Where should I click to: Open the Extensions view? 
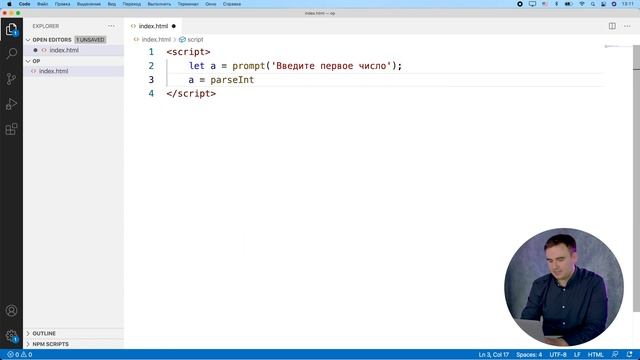click(11, 129)
